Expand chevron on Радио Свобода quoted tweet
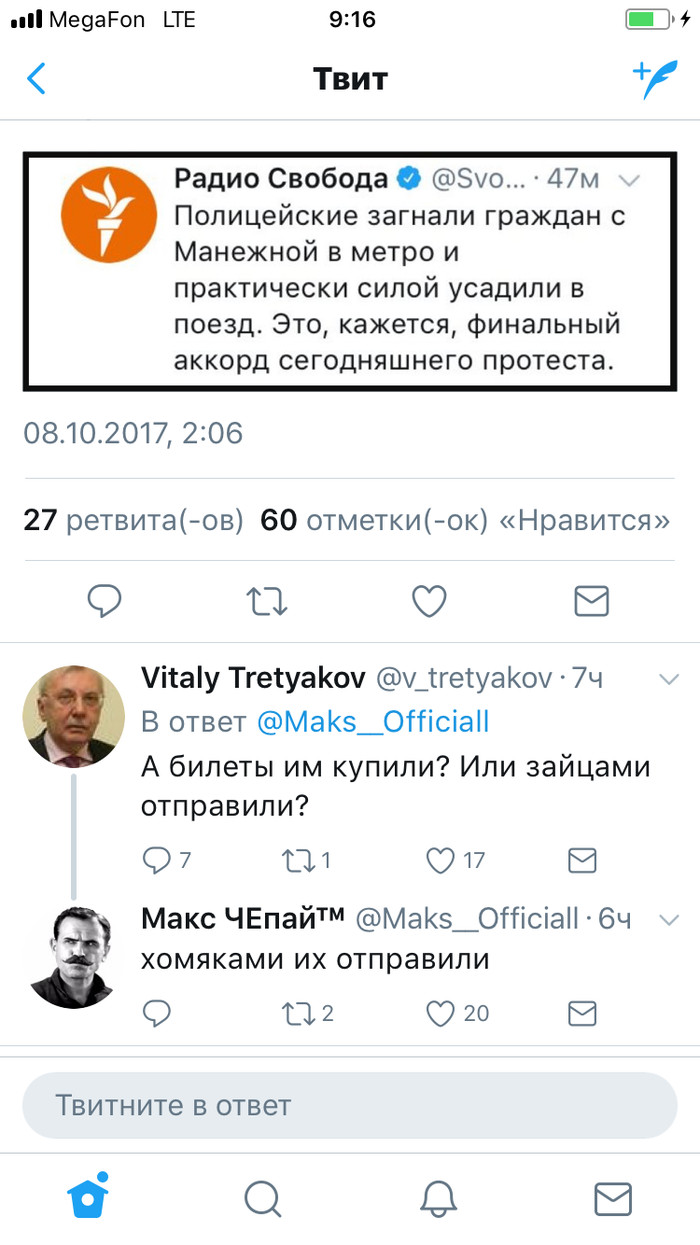 pos(630,181)
